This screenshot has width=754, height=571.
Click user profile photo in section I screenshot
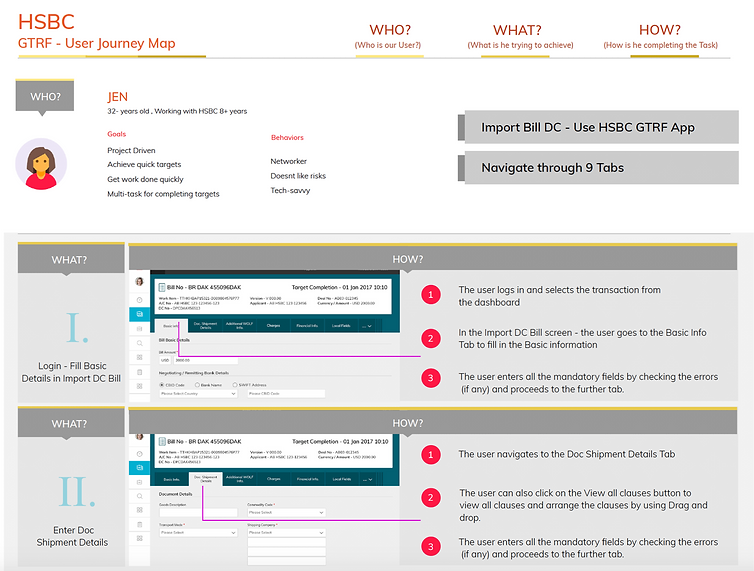(139, 282)
